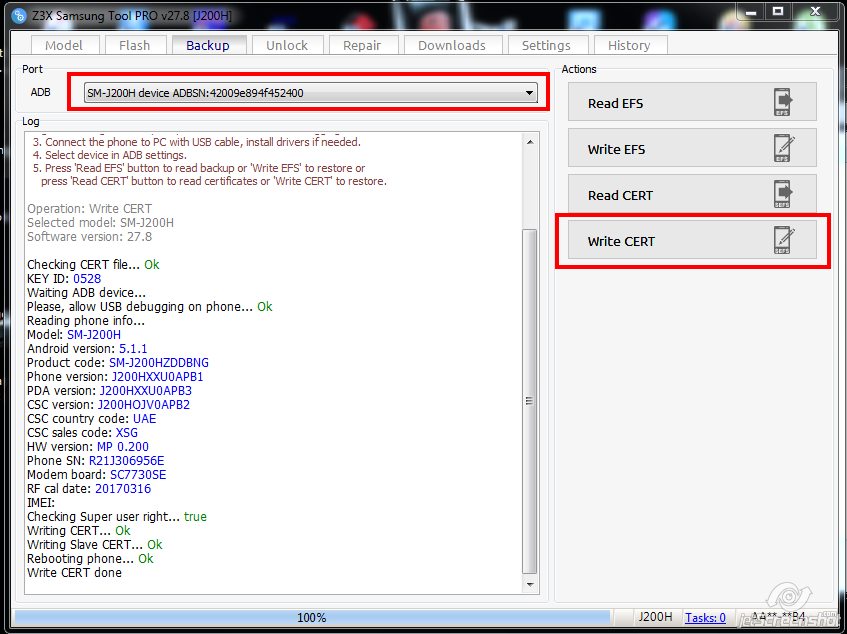View the History tab
This screenshot has height=634, width=847.
(x=629, y=45)
